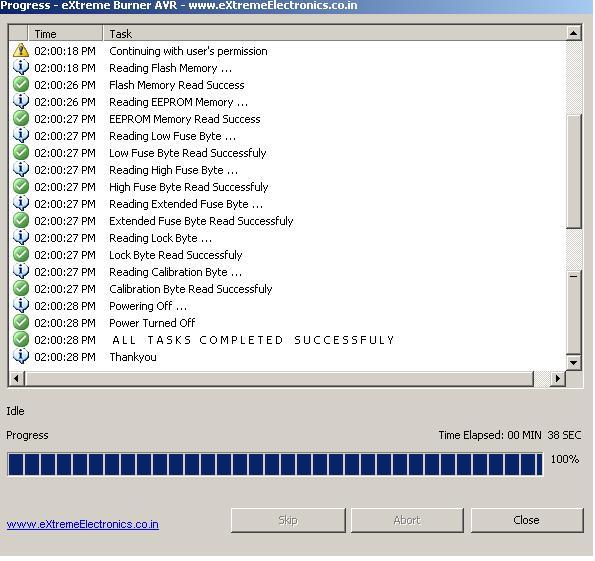Select the 'Low Fuse Byte Read Successfuly' log row
This screenshot has height=561, width=595.
[x=288, y=153]
